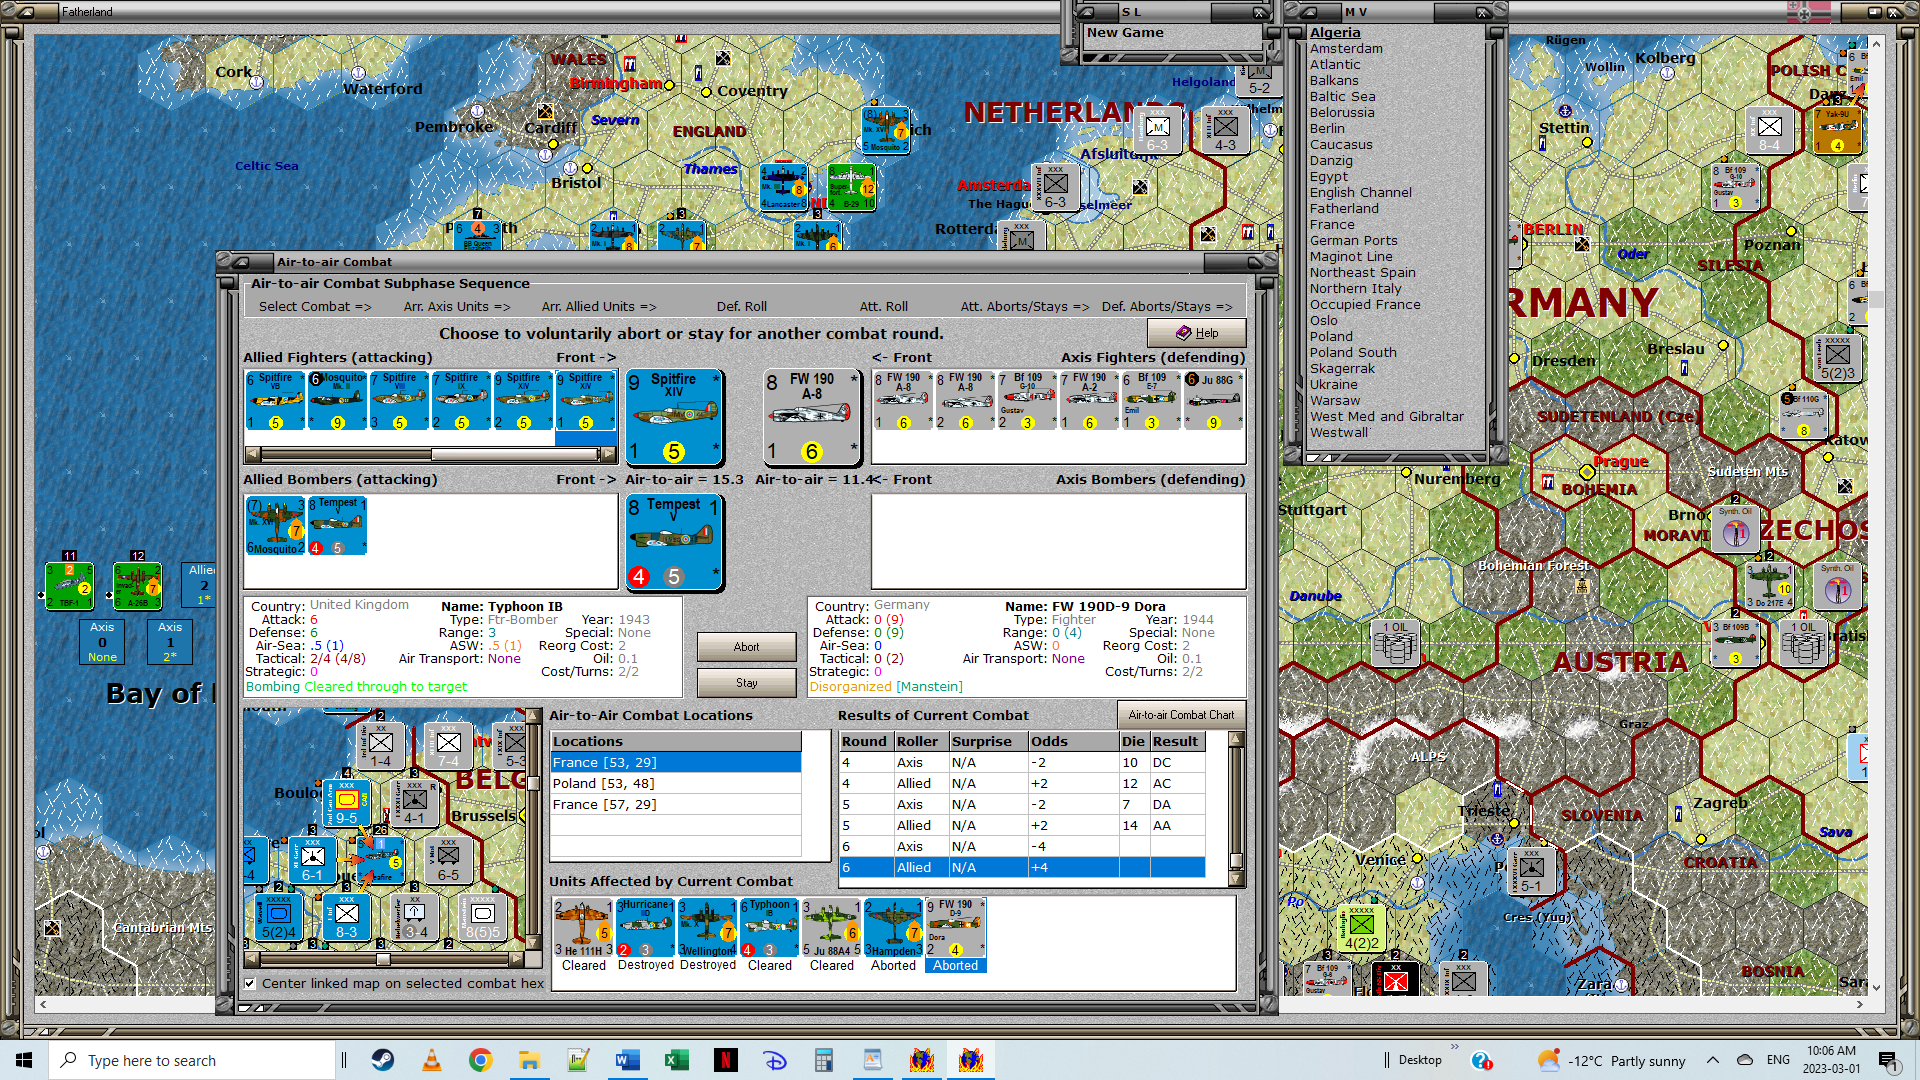
Task: Choose New Game in the S L window
Action: (x=1125, y=32)
